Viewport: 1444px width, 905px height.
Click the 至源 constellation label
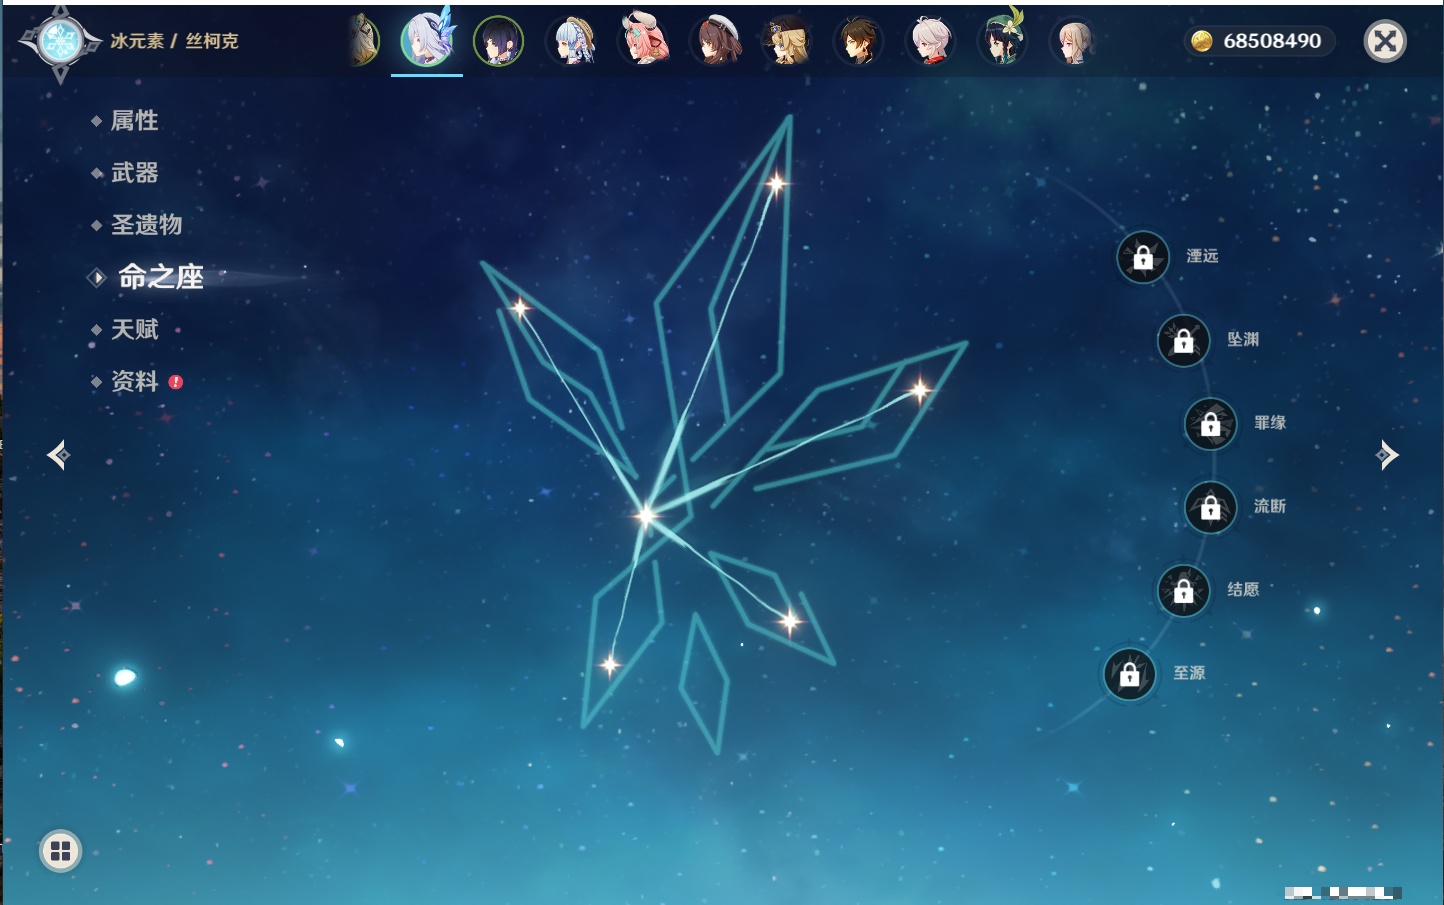1189,673
